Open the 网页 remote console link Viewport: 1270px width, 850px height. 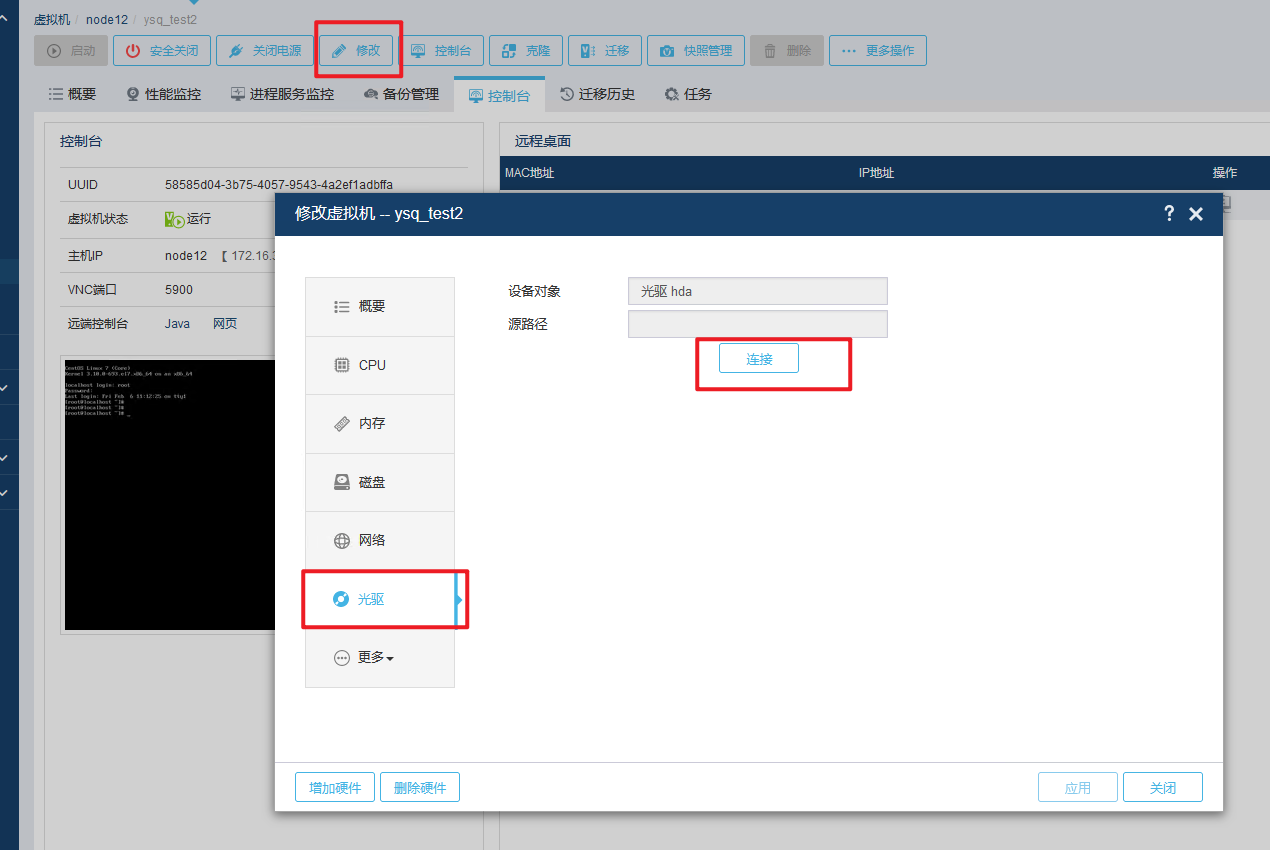(225, 324)
